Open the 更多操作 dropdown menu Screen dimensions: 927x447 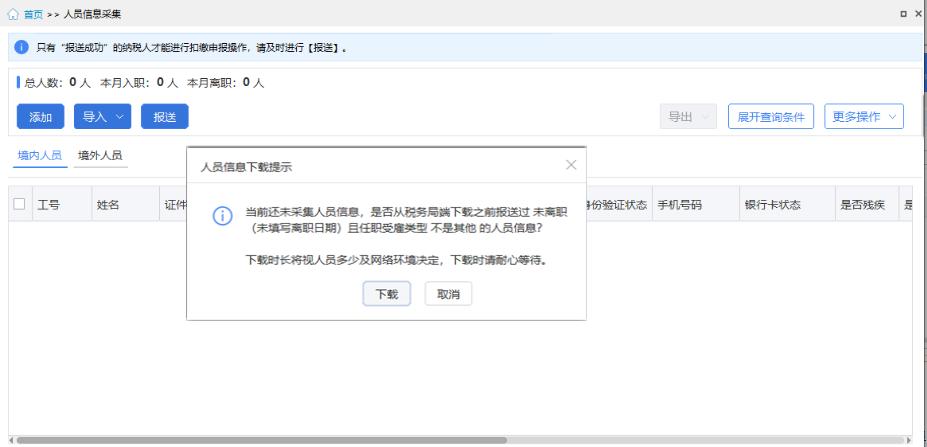tap(863, 117)
